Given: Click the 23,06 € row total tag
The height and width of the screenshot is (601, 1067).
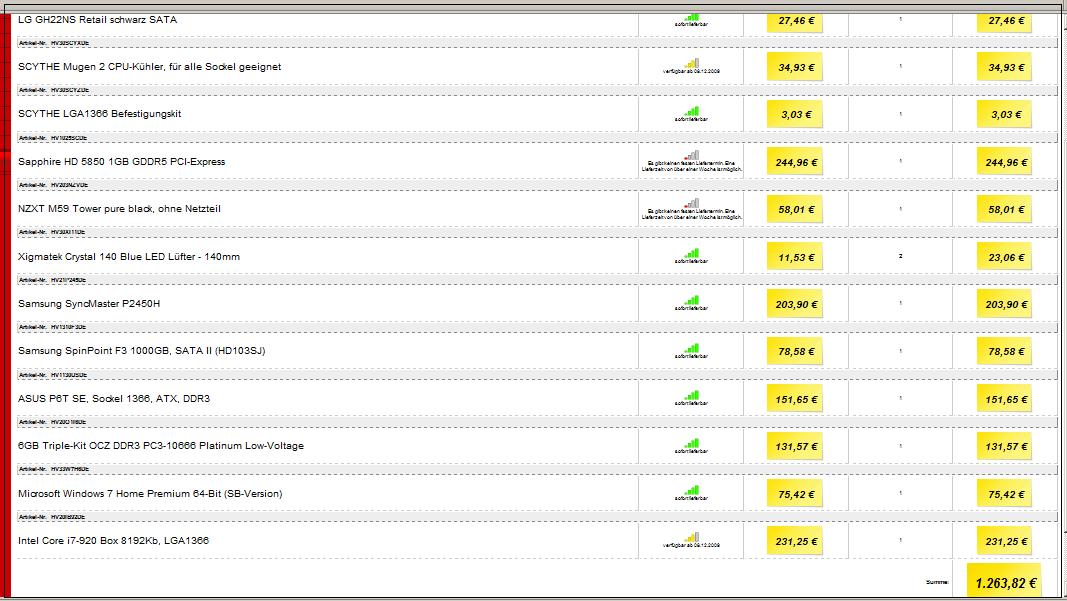Looking at the screenshot, I should click(x=1004, y=257).
